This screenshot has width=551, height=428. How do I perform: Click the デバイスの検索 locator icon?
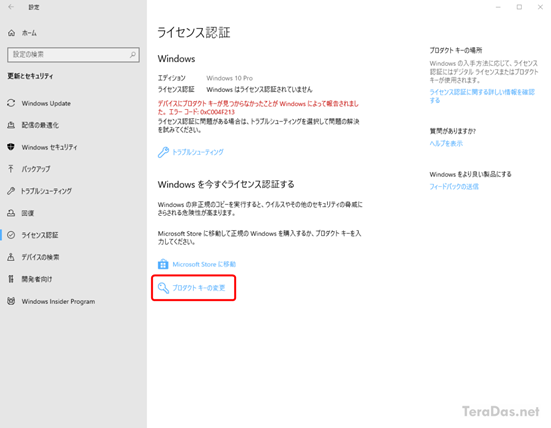(x=11, y=257)
